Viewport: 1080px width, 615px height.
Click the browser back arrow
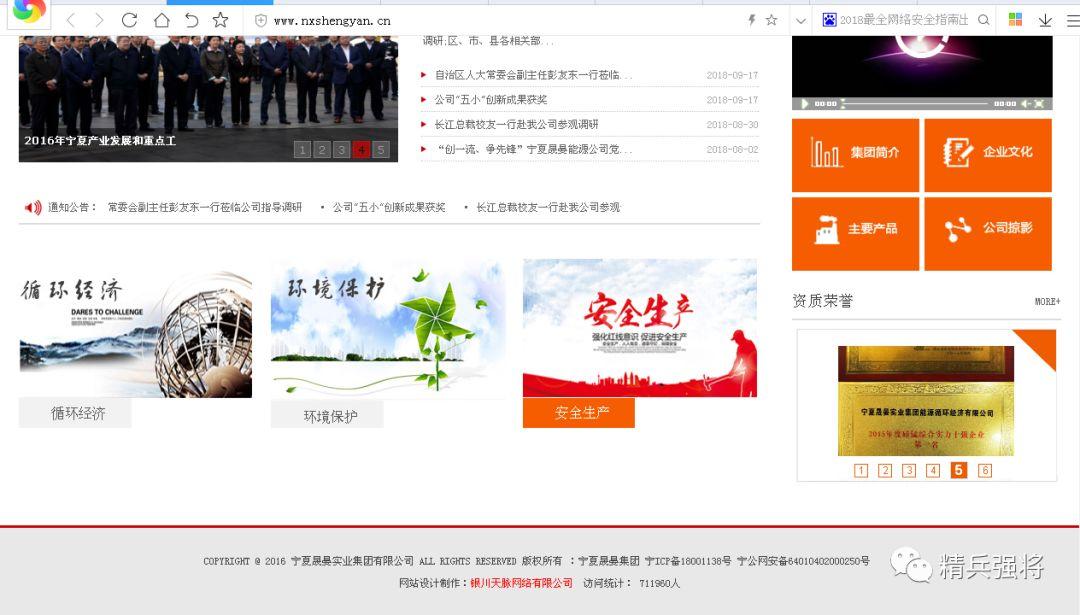pyautogui.click(x=71, y=21)
